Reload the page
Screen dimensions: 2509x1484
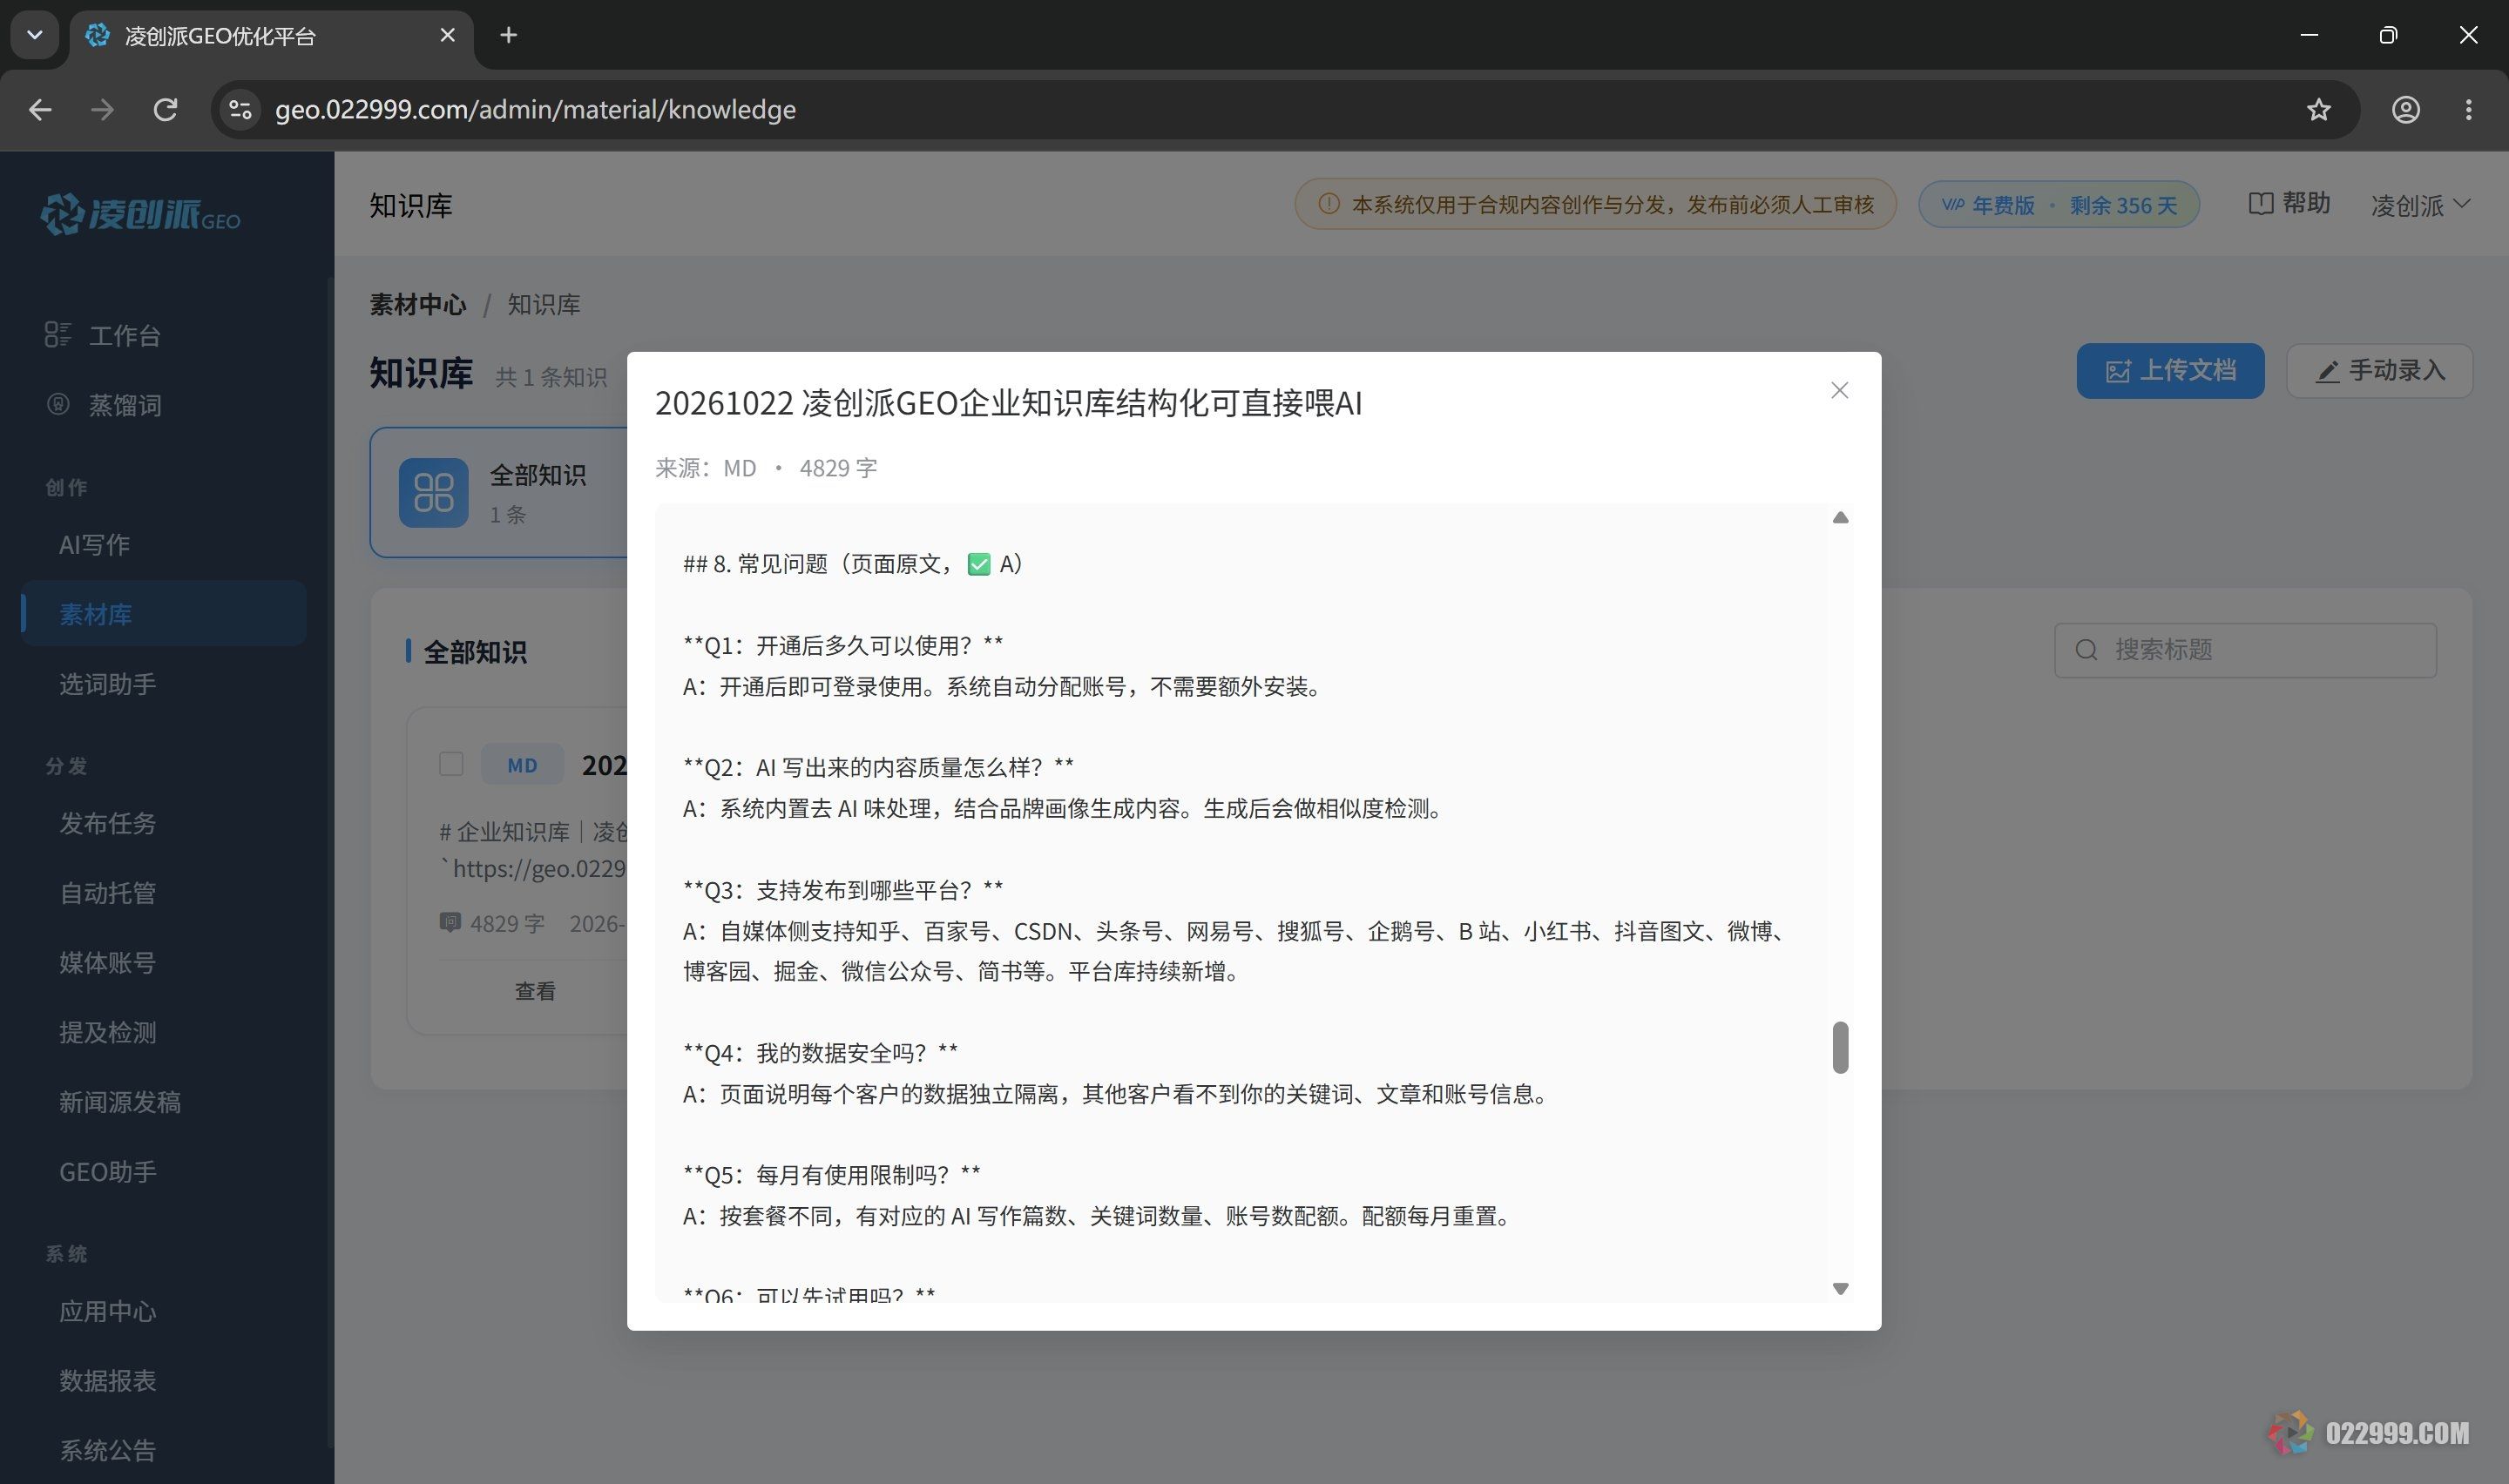point(166,109)
